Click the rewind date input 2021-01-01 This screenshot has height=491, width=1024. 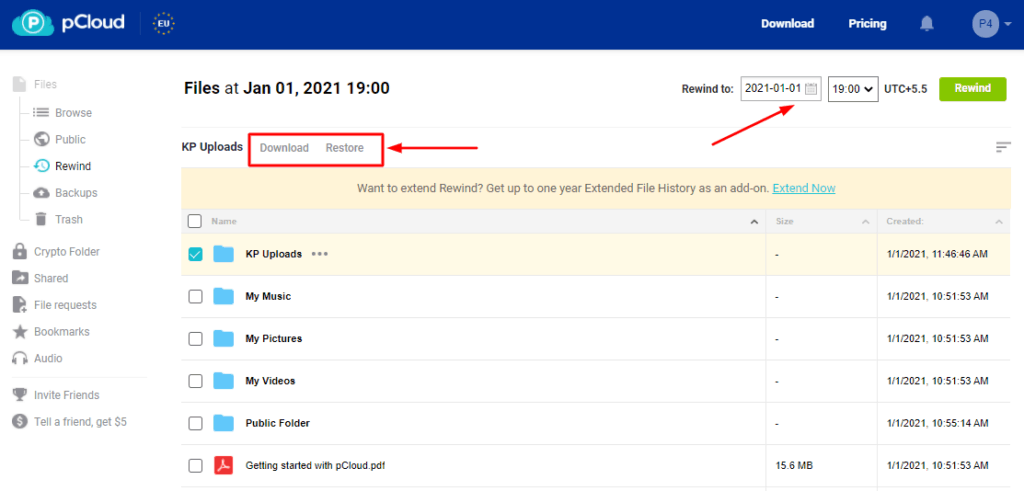coord(781,89)
